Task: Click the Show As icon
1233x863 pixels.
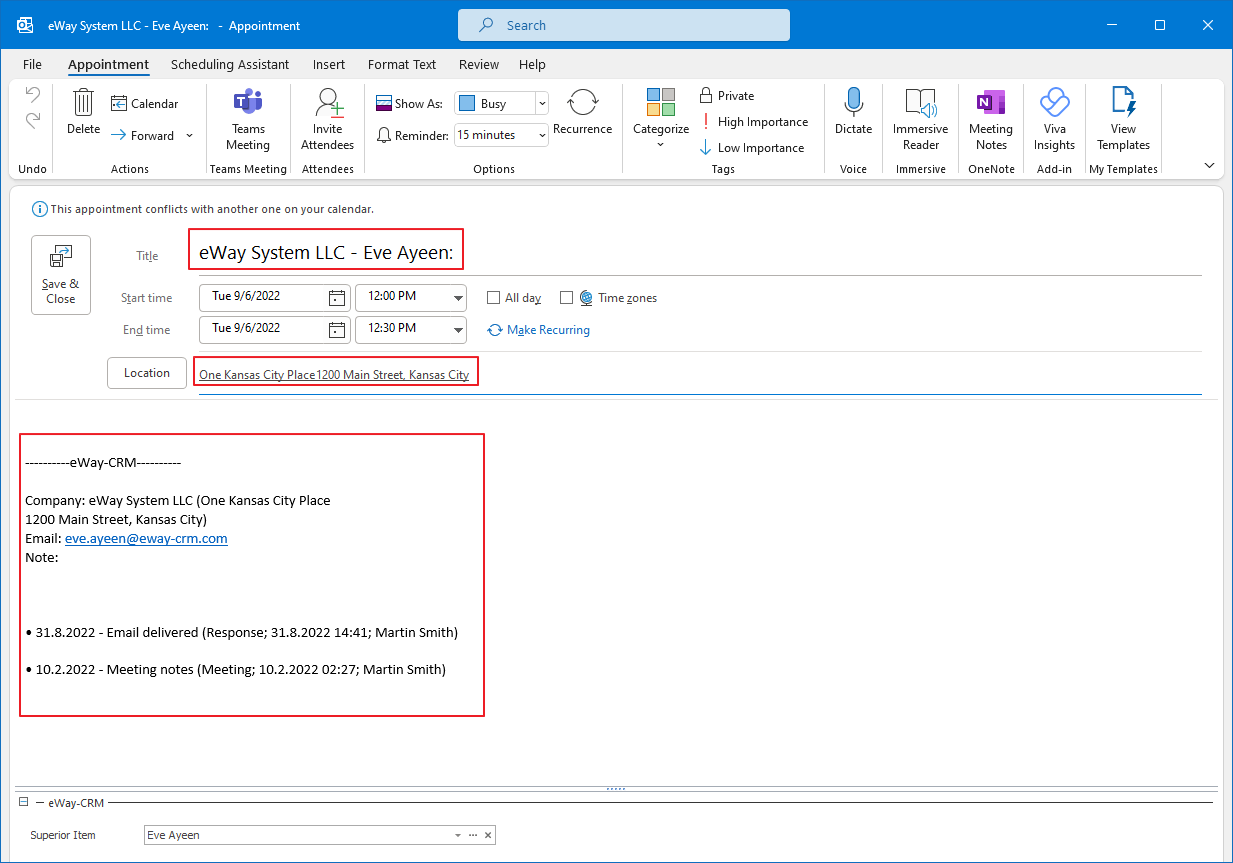Action: [384, 103]
